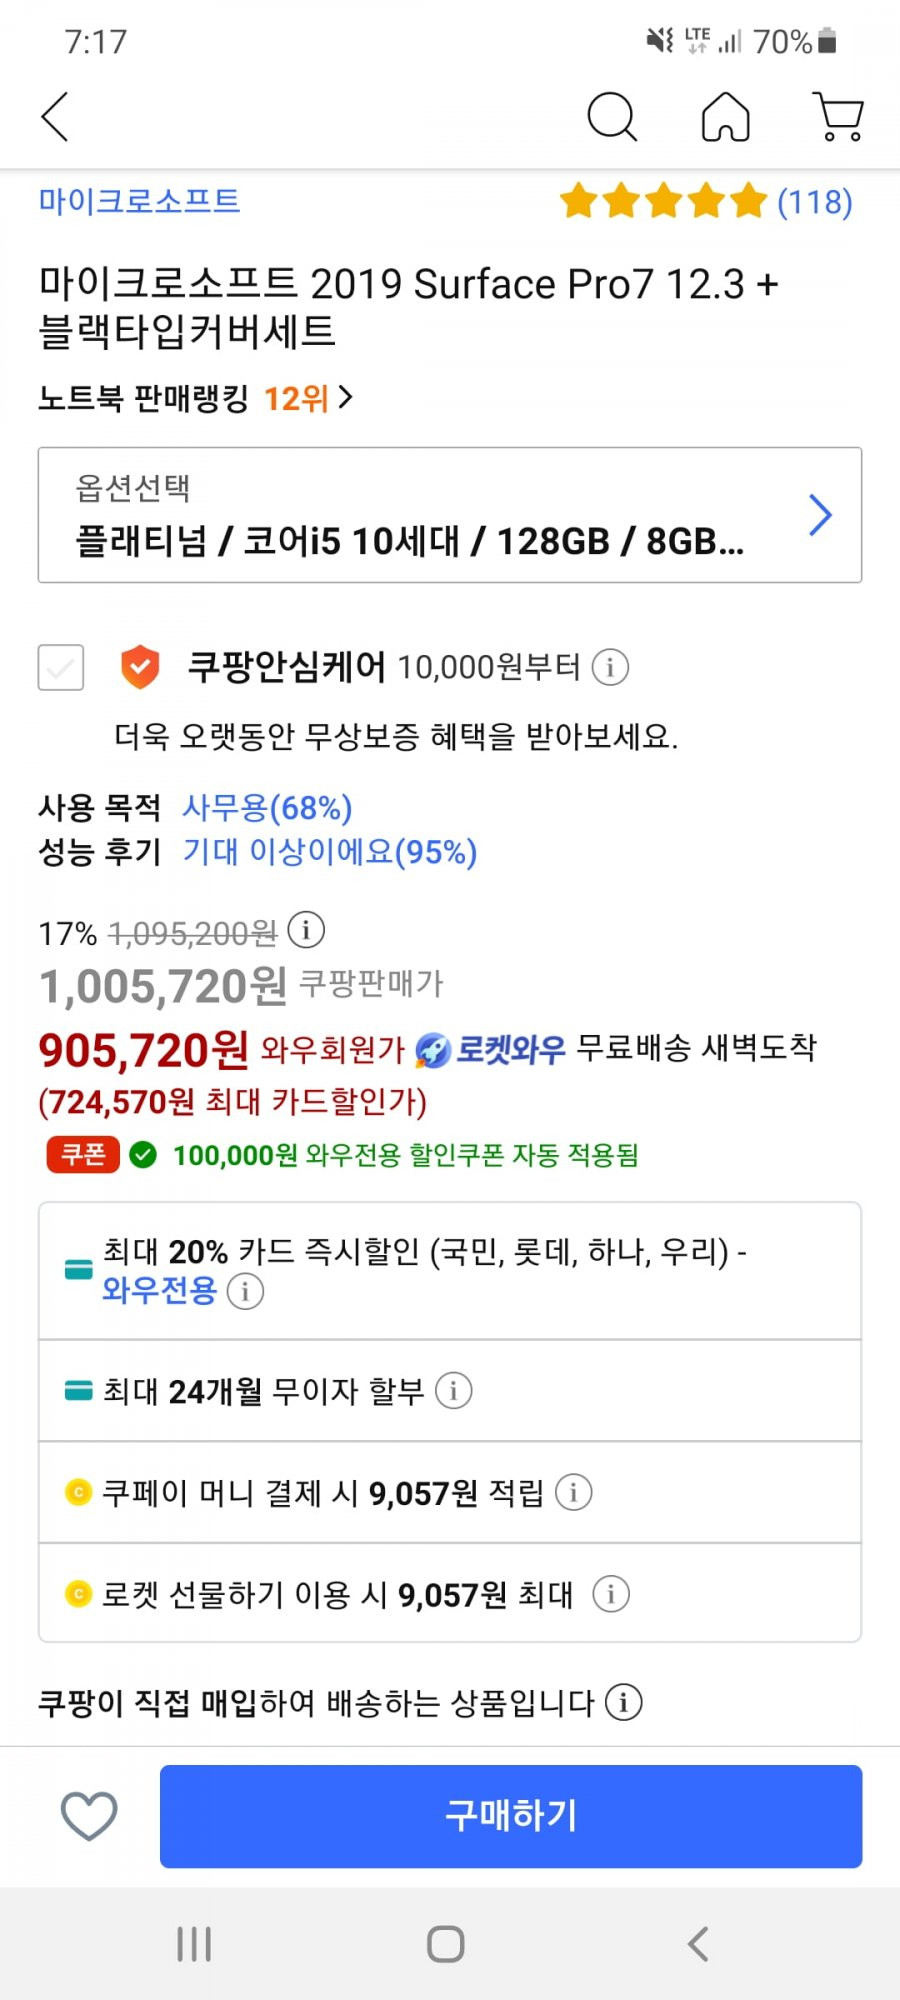Viewport: 900px width, 2000px height.
Task: Open 기대 이상이에요(95%) performance reviews
Action: (x=330, y=852)
